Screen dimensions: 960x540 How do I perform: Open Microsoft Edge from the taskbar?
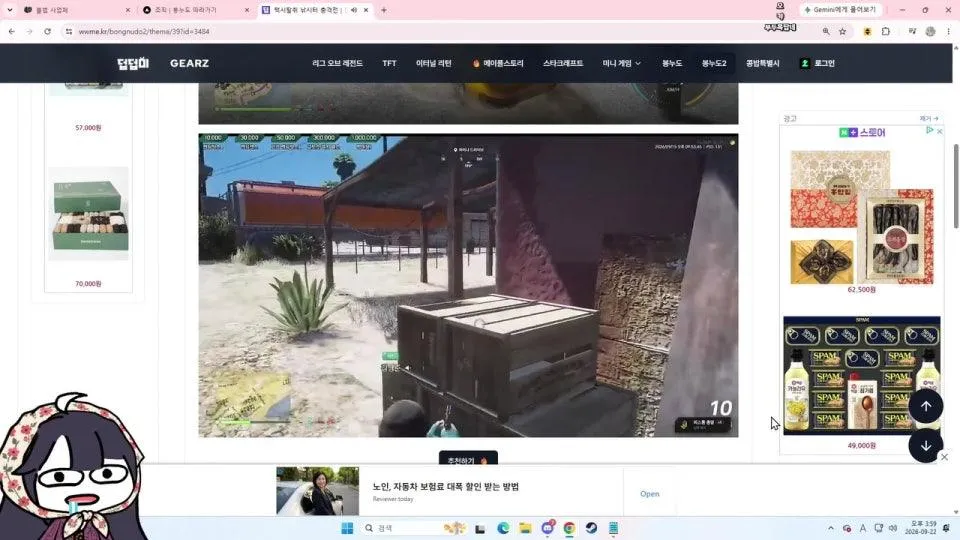(503, 528)
